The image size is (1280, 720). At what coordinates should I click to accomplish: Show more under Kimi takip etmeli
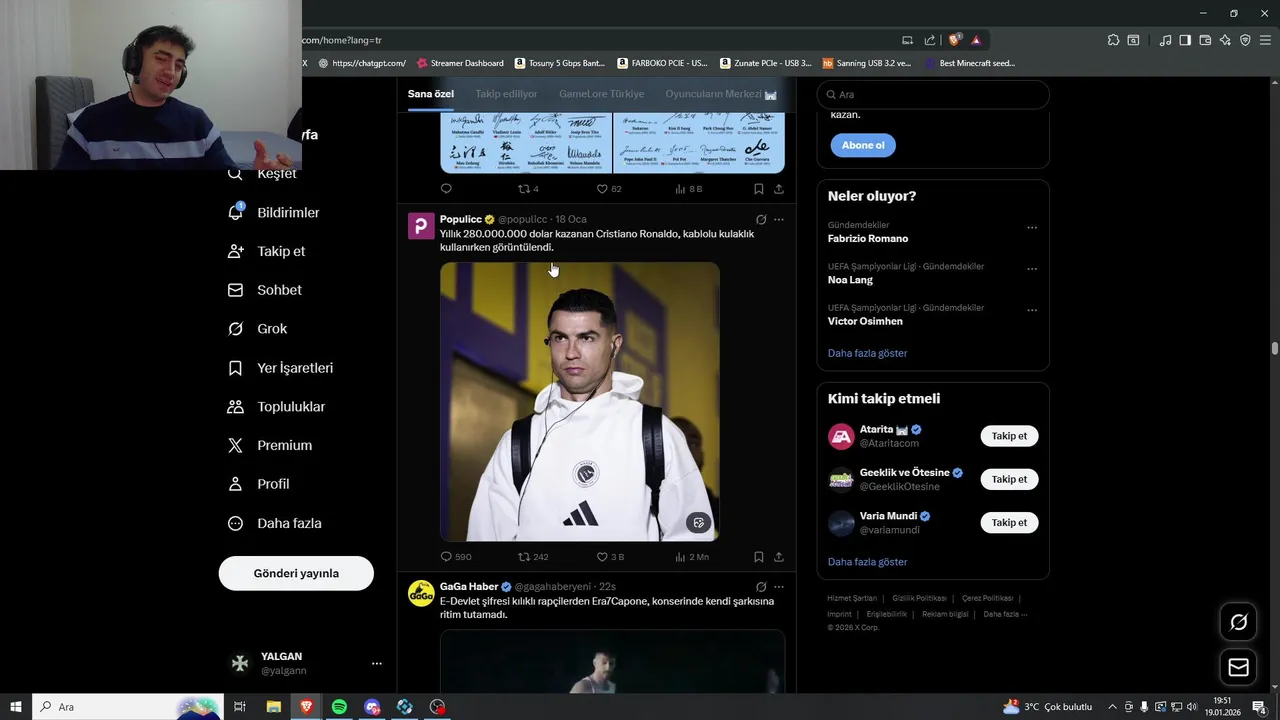pyautogui.click(x=867, y=562)
